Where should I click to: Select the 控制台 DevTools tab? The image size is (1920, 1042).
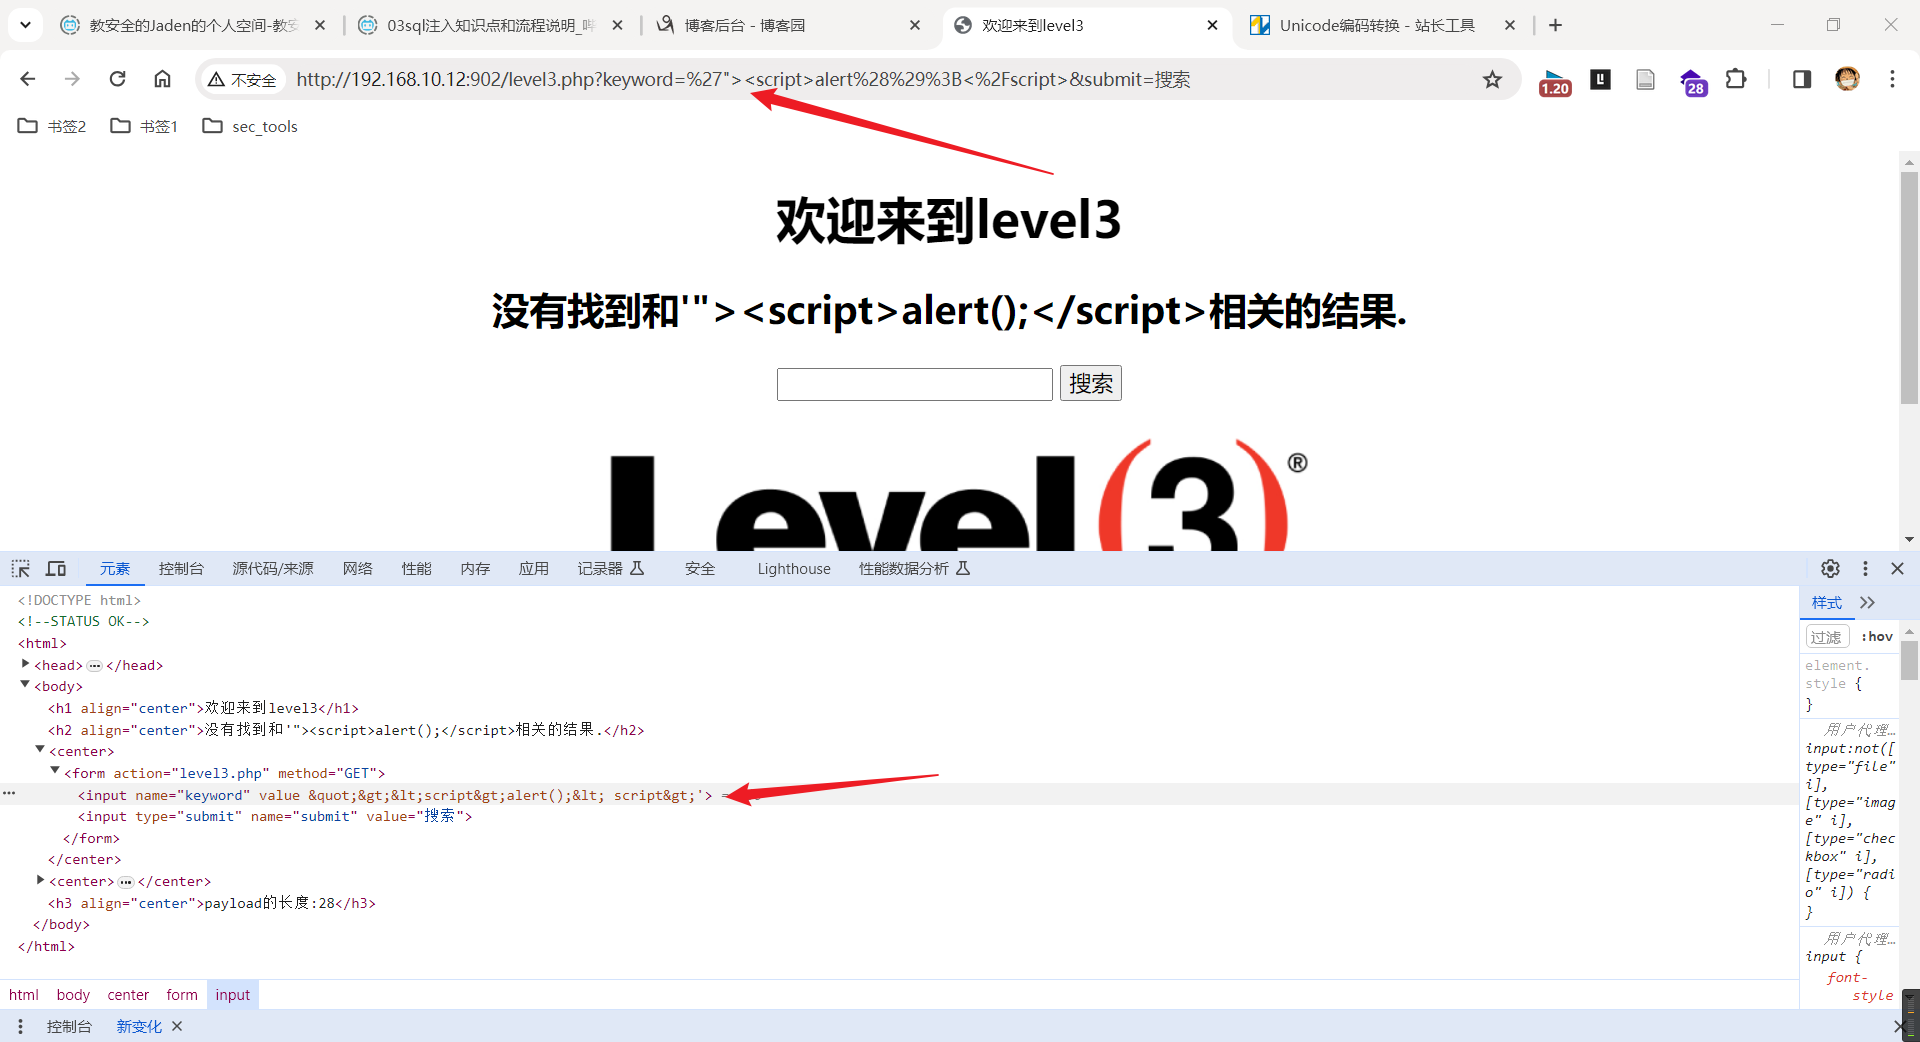pyautogui.click(x=181, y=568)
